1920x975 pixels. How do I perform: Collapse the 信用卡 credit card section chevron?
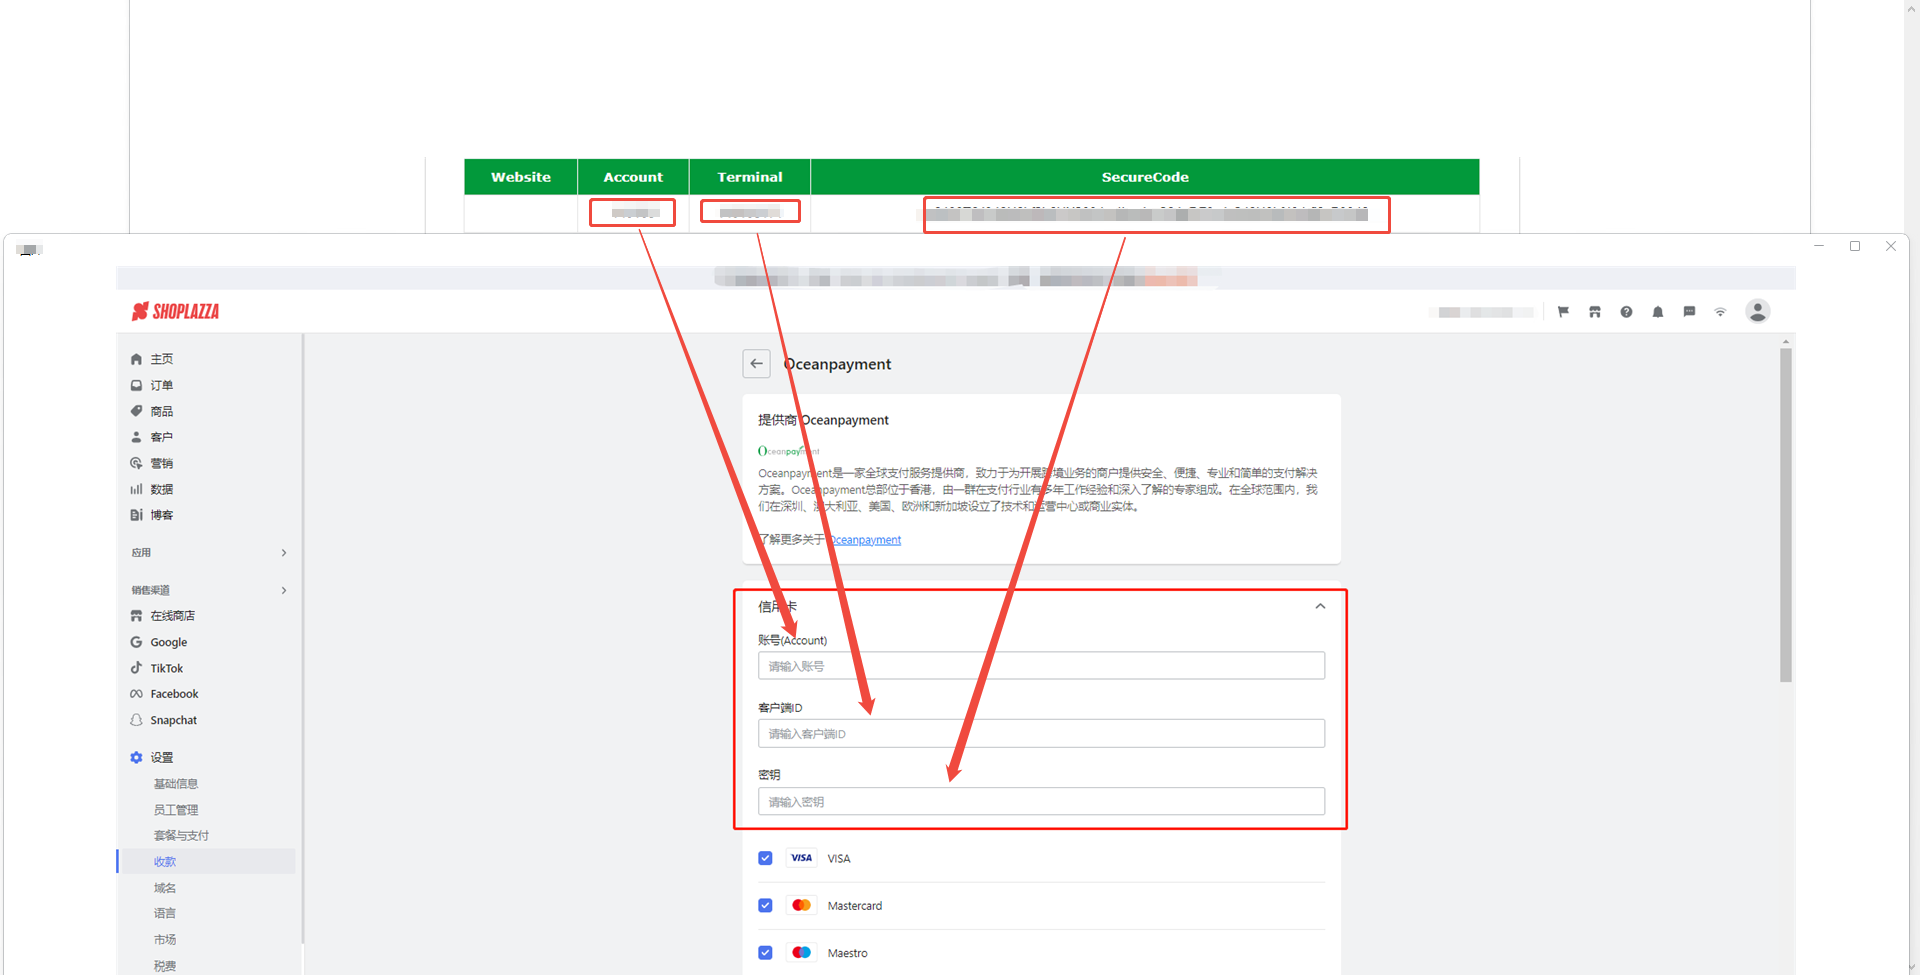(1320, 606)
